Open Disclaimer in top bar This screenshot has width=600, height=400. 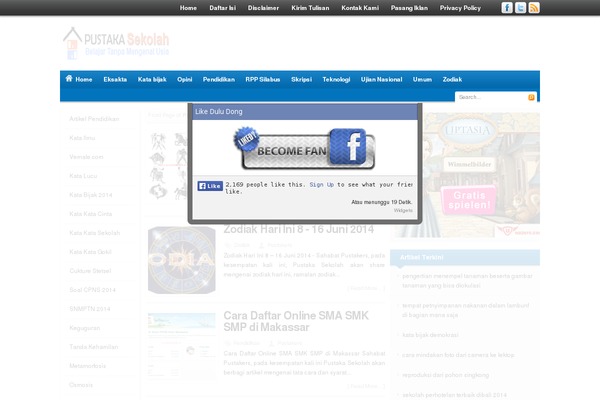263,8
